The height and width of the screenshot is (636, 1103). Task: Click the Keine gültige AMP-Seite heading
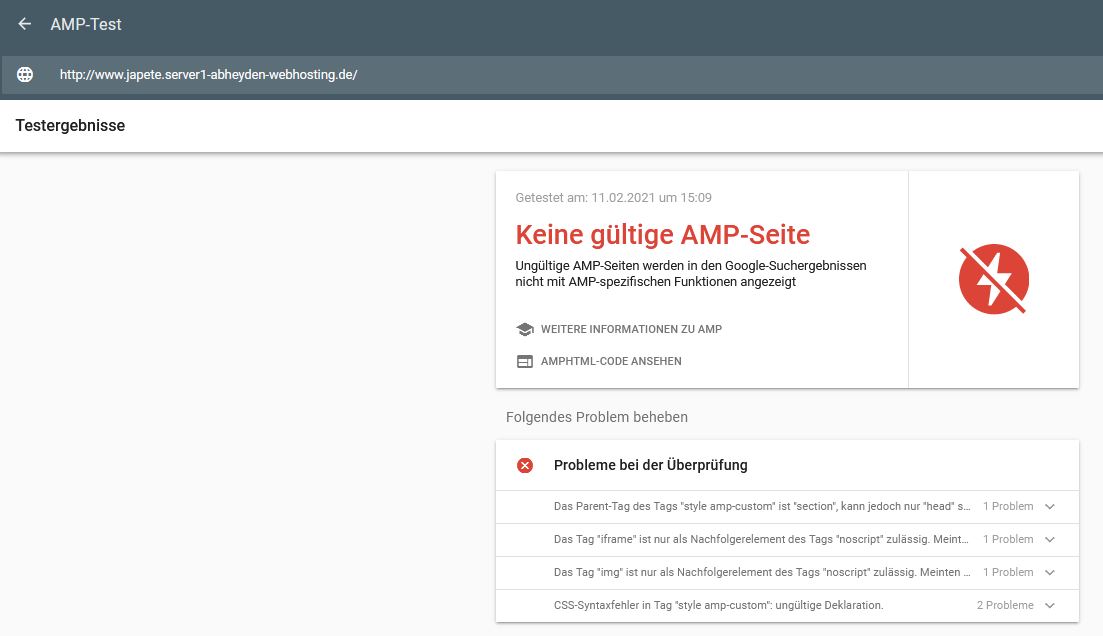[x=662, y=235]
